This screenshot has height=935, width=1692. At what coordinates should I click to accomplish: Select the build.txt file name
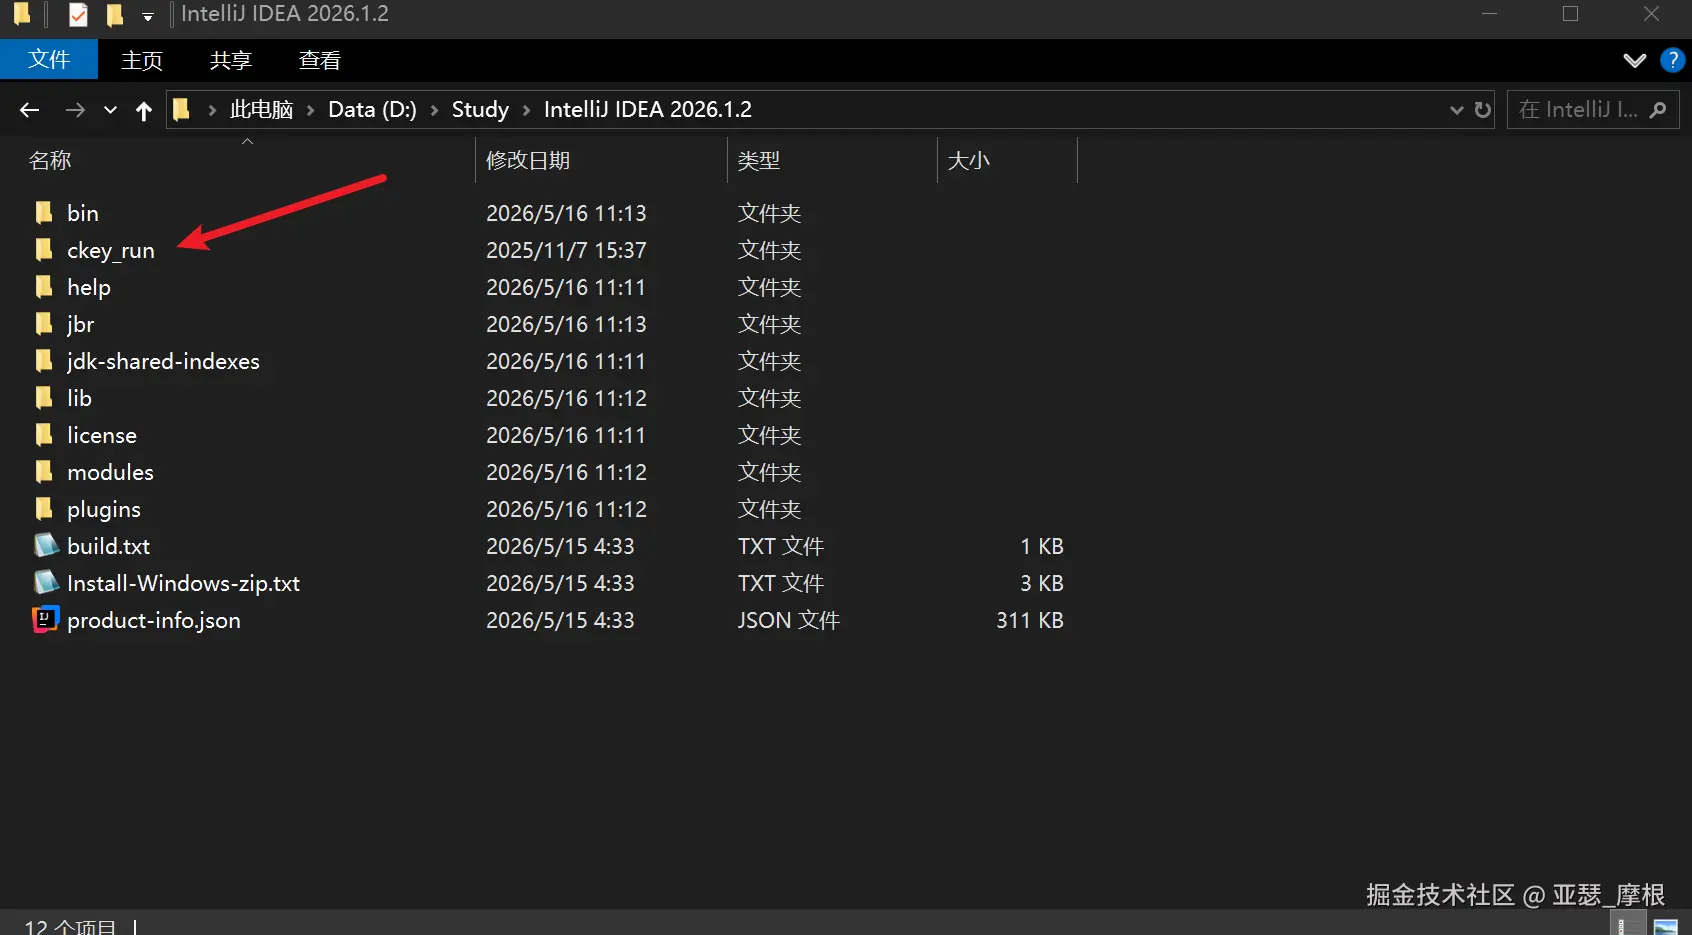pyautogui.click(x=108, y=546)
